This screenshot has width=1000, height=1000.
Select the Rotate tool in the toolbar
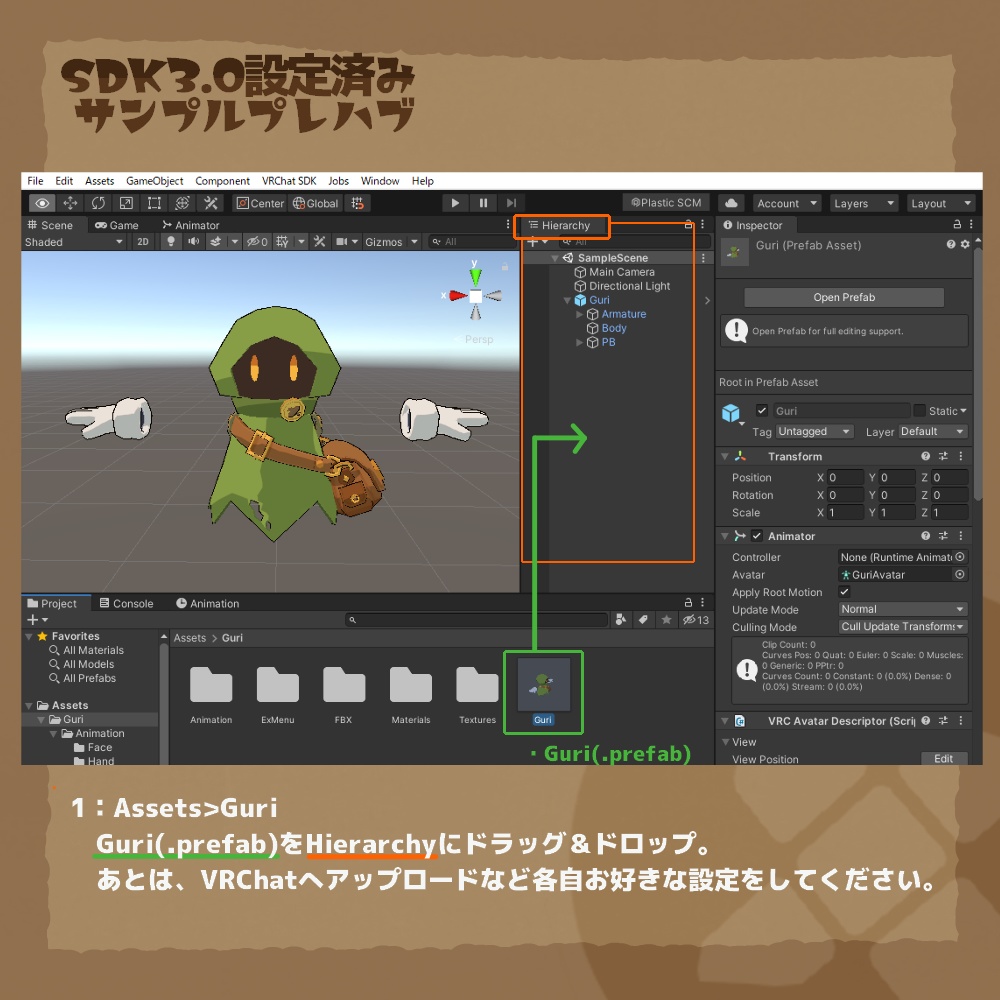97,203
